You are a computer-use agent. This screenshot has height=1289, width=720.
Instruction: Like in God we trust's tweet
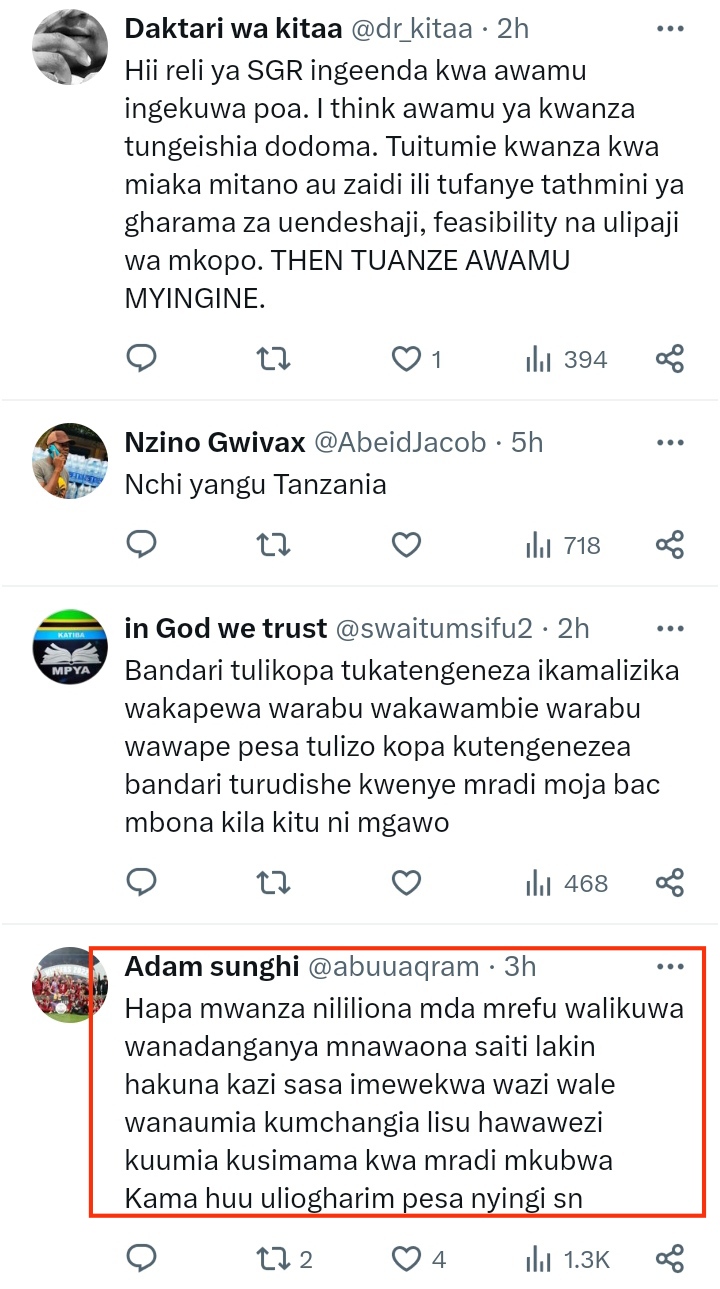point(405,883)
